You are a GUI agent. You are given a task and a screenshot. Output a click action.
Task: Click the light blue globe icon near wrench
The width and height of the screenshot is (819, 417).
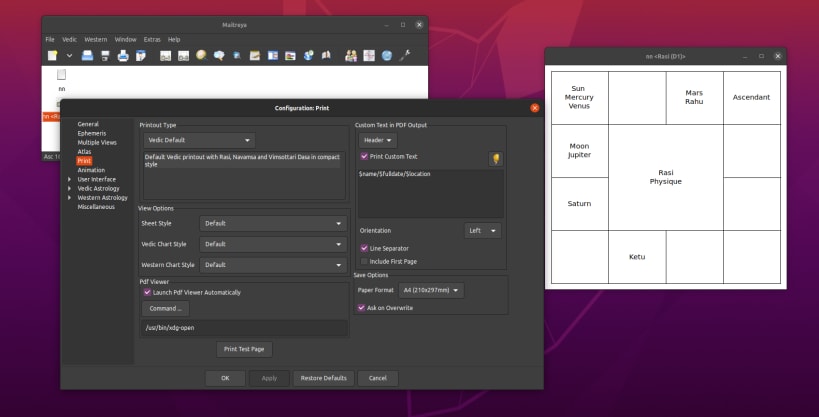(387, 55)
